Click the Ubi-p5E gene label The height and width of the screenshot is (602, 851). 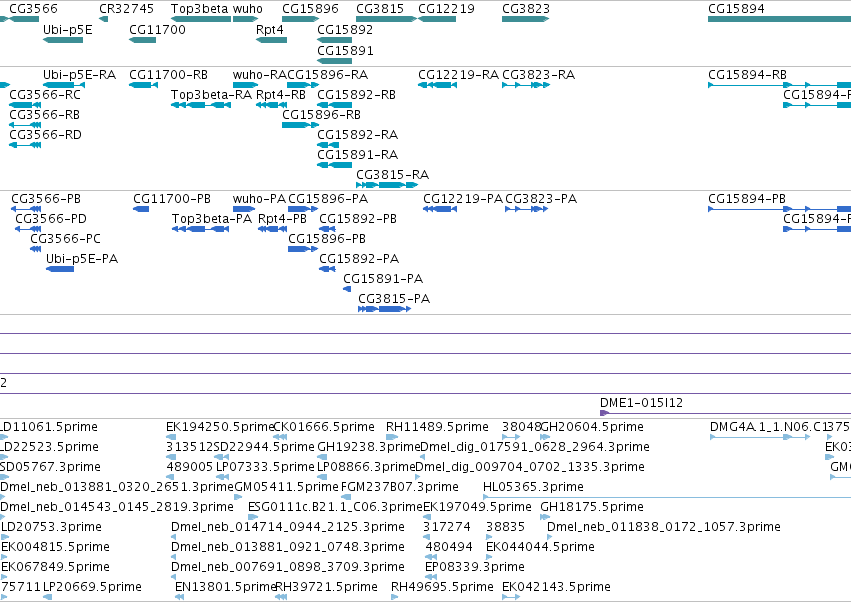pyautogui.click(x=67, y=30)
